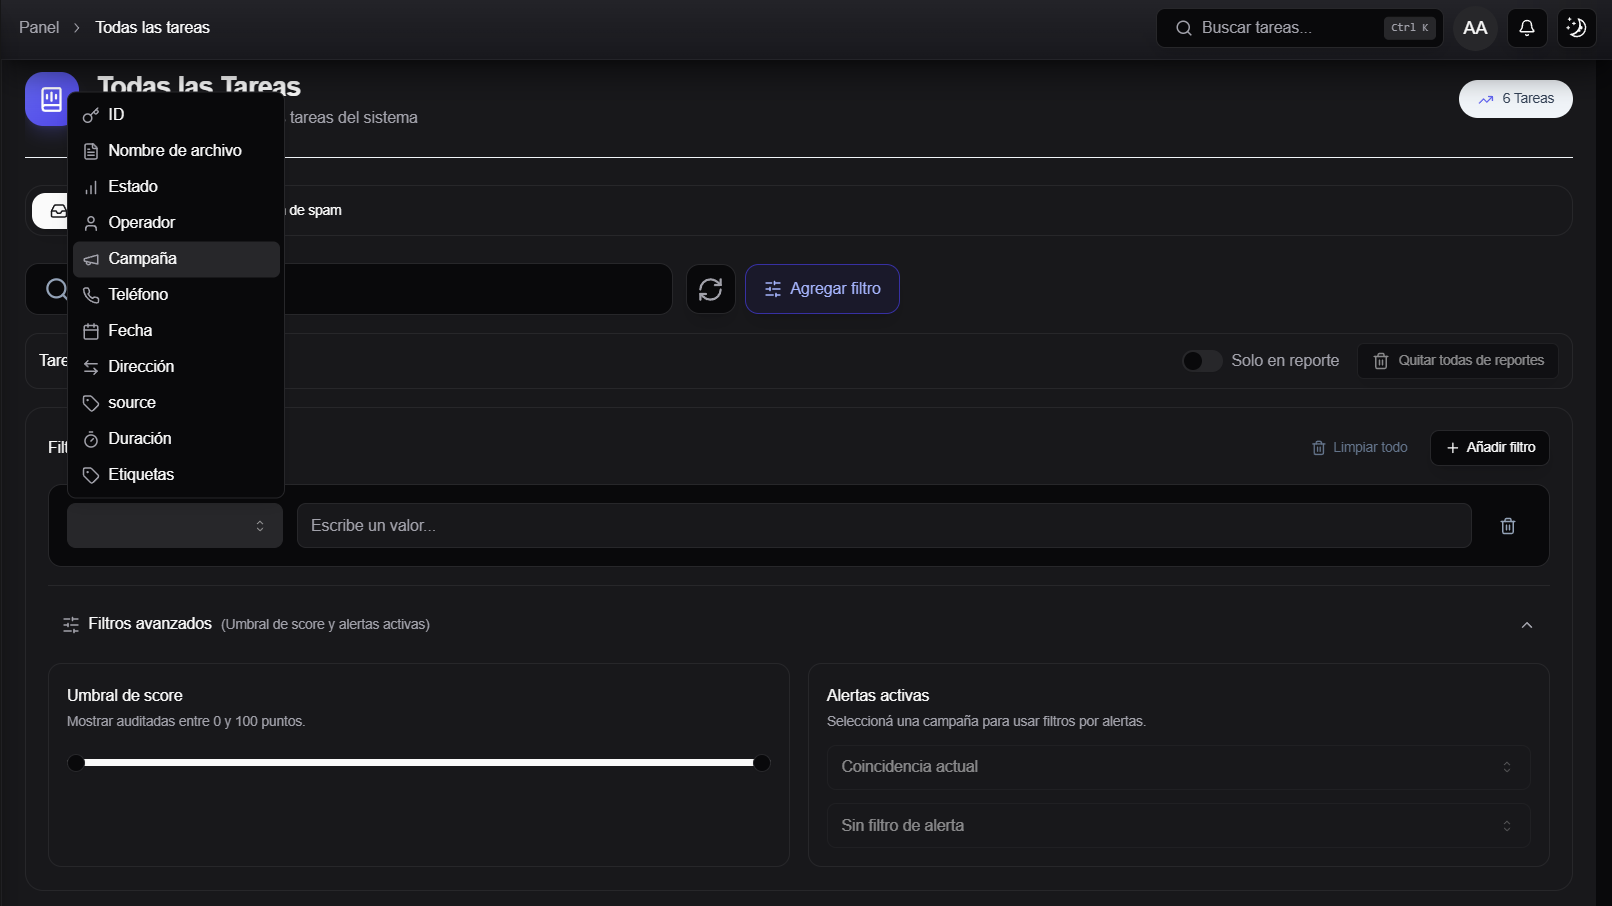The width and height of the screenshot is (1612, 906).
Task: Click the Filtros avanzados heading text
Action: (150, 624)
